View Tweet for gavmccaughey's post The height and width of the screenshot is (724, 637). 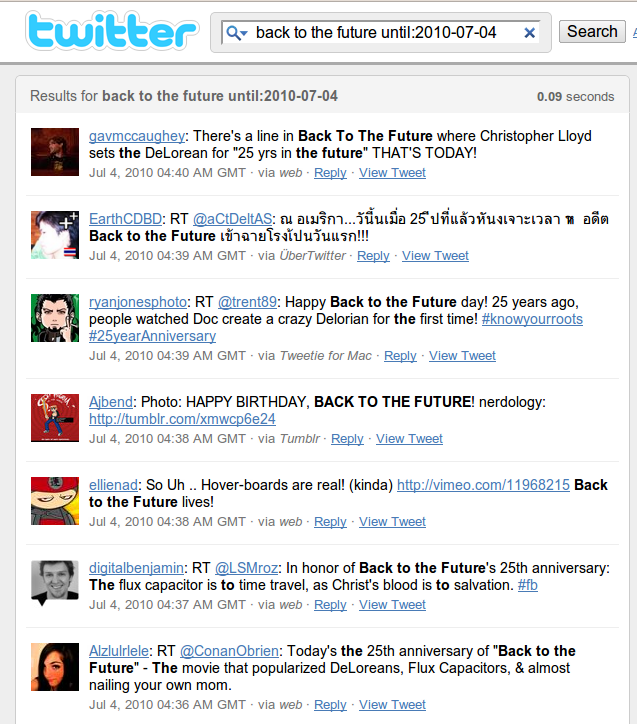(x=392, y=173)
